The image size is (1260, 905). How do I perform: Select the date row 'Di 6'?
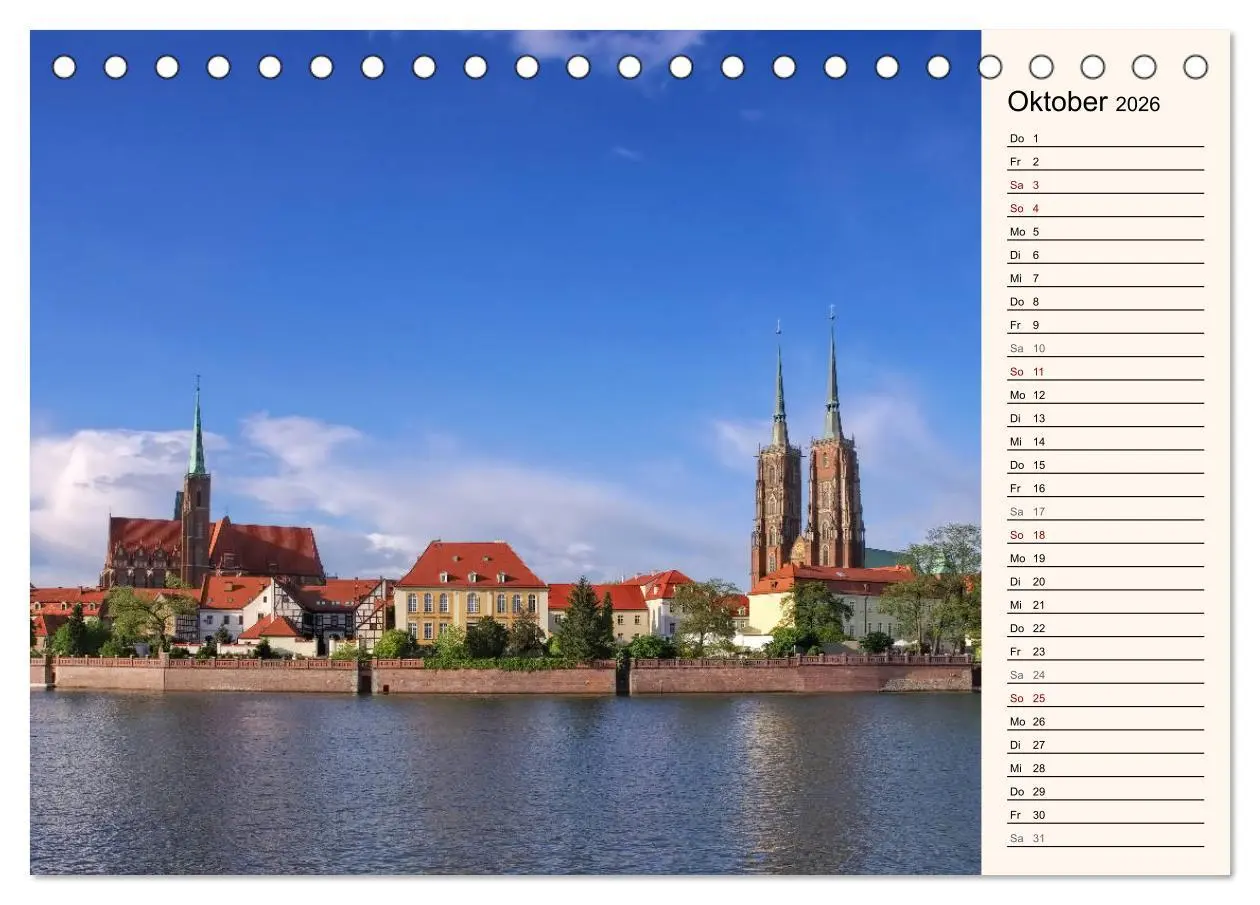pos(1105,255)
